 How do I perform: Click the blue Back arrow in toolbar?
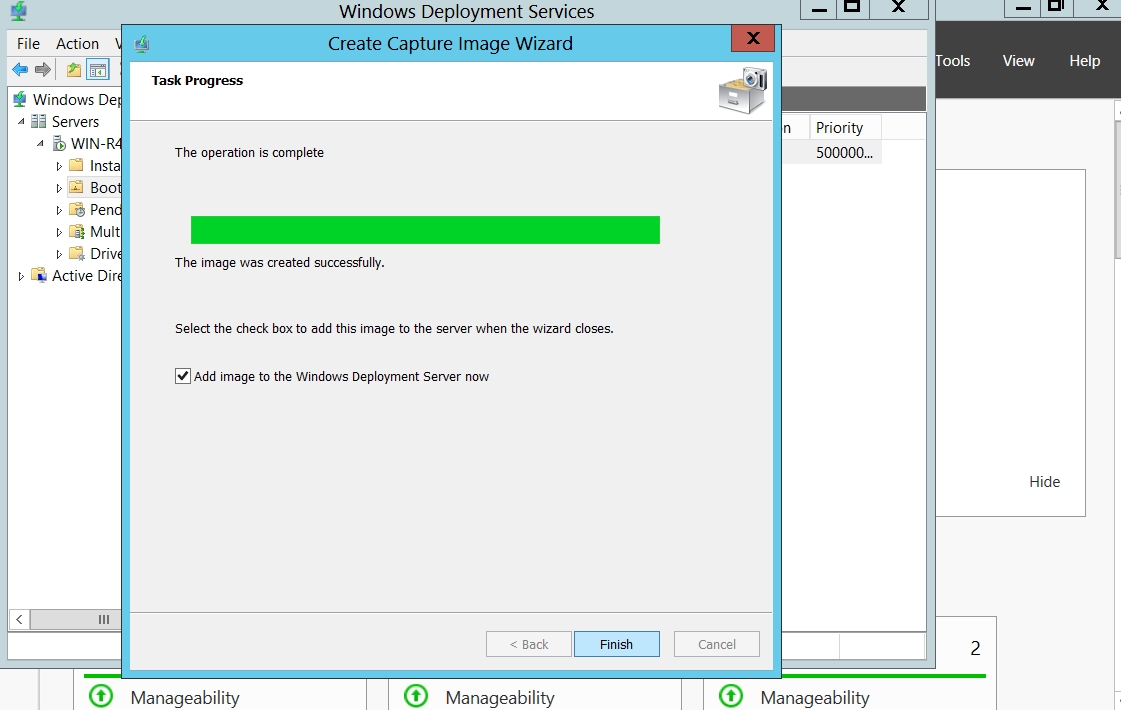click(x=20, y=70)
